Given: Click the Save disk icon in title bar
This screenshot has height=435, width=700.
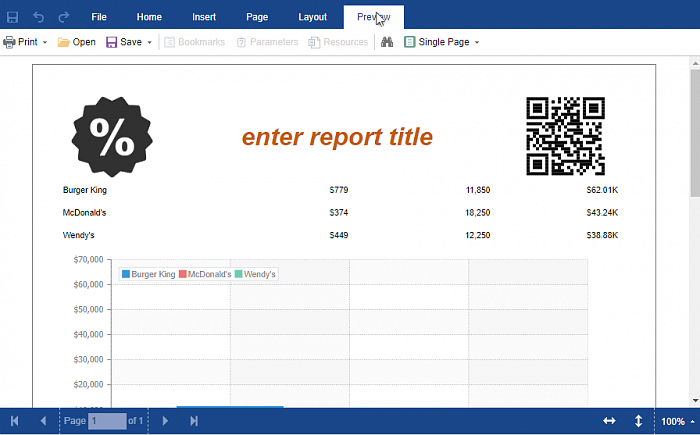Looking at the screenshot, I should [12, 17].
